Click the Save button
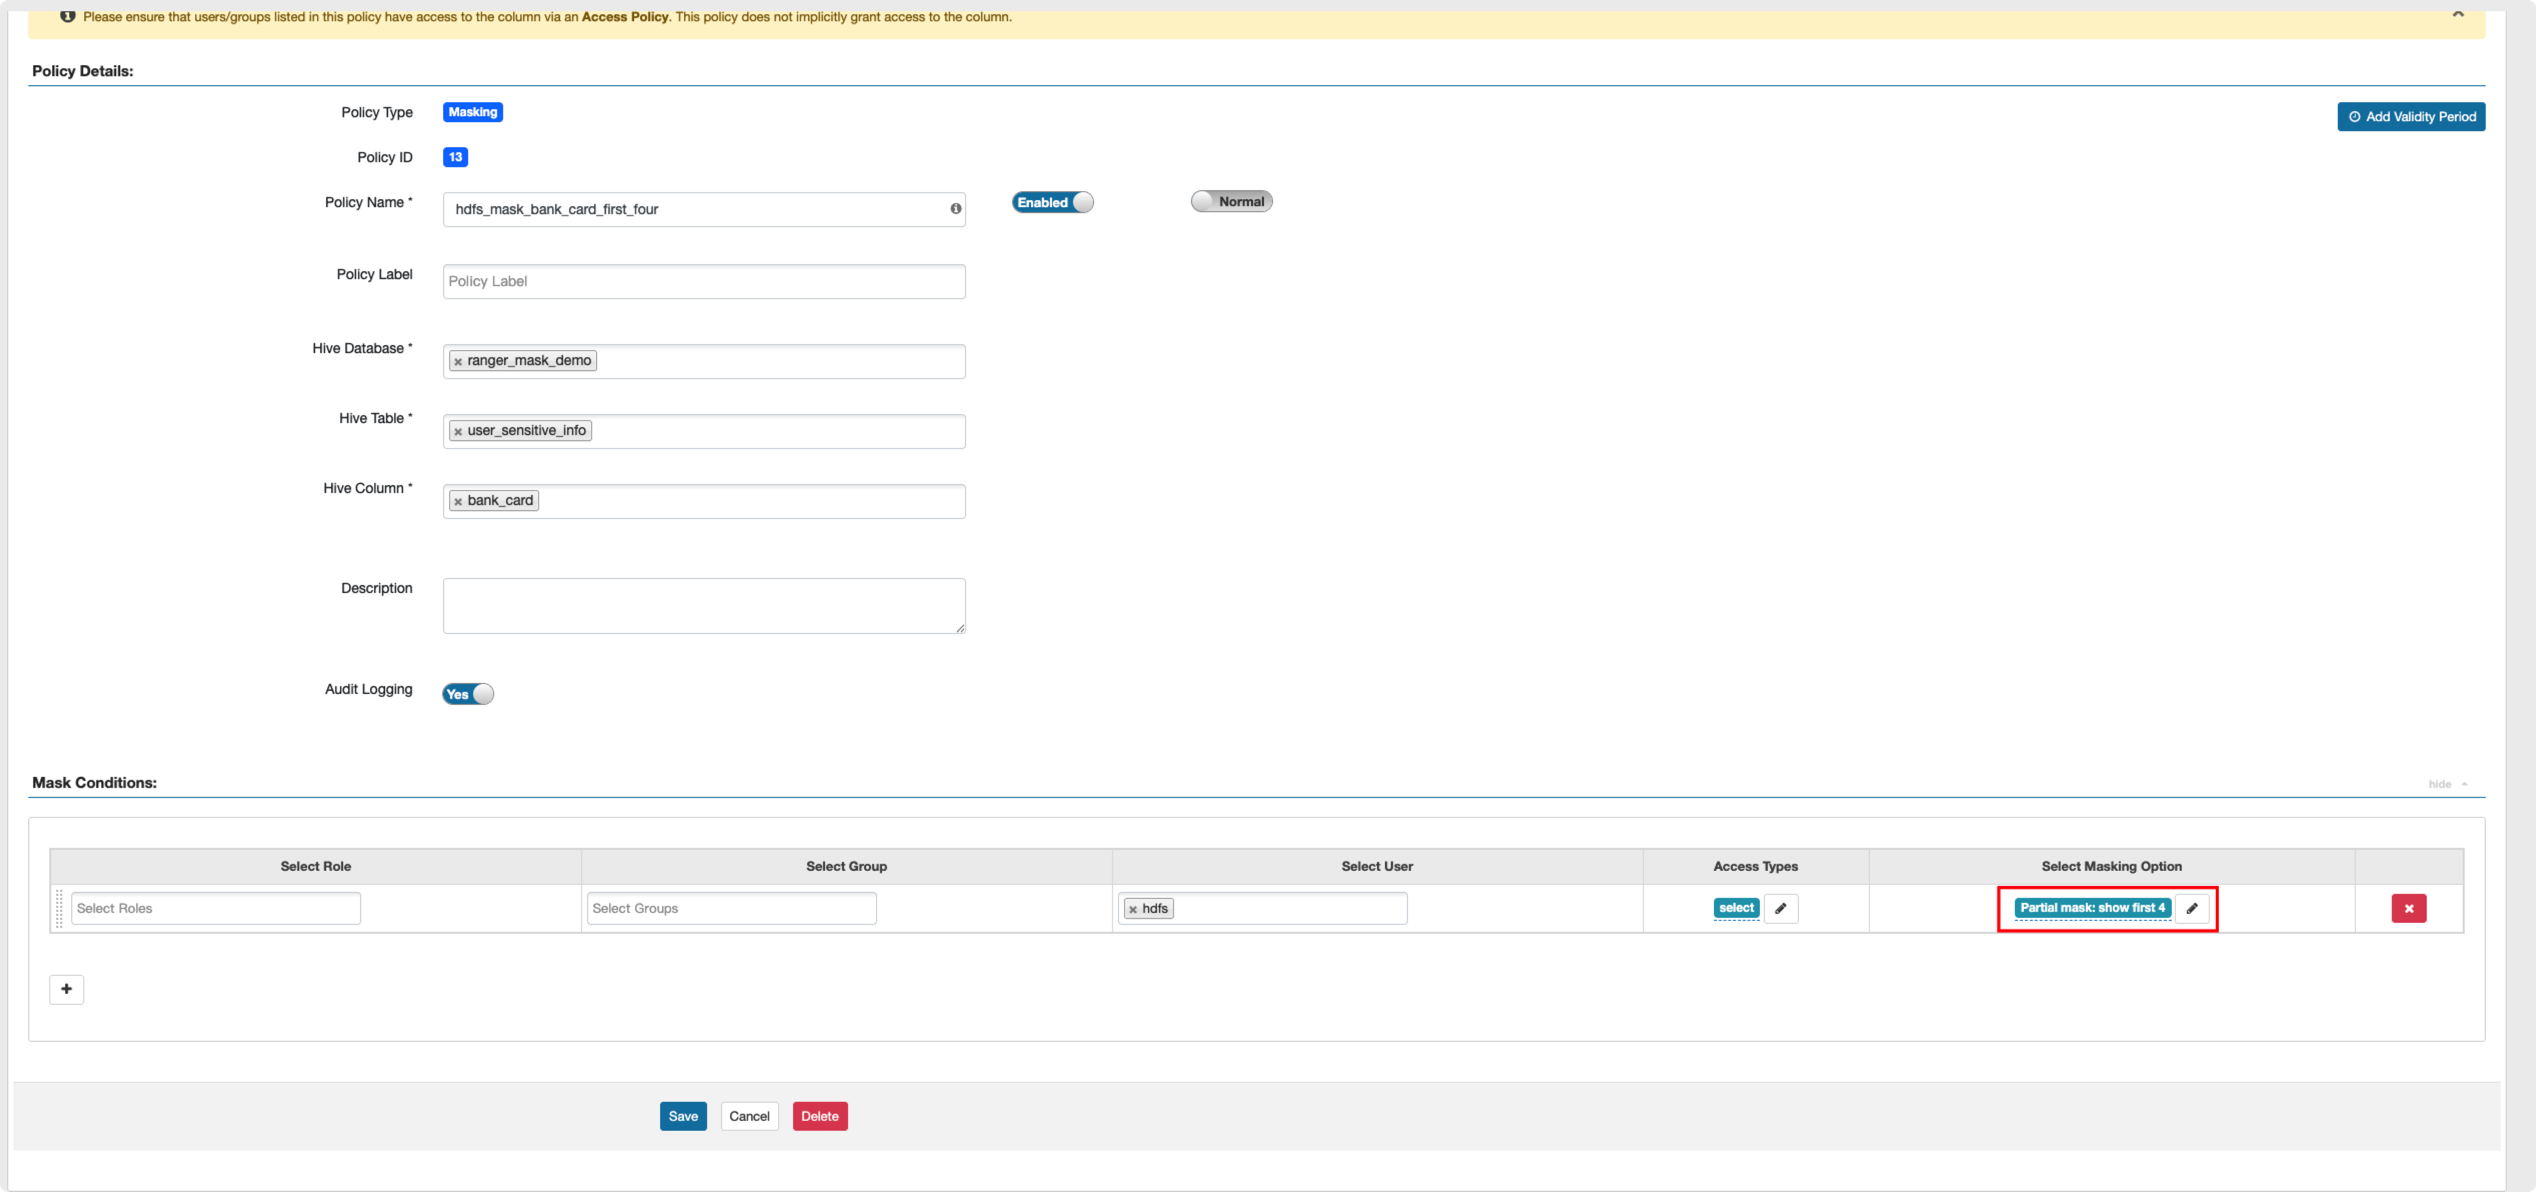This screenshot has width=2536, height=1192. (683, 1116)
